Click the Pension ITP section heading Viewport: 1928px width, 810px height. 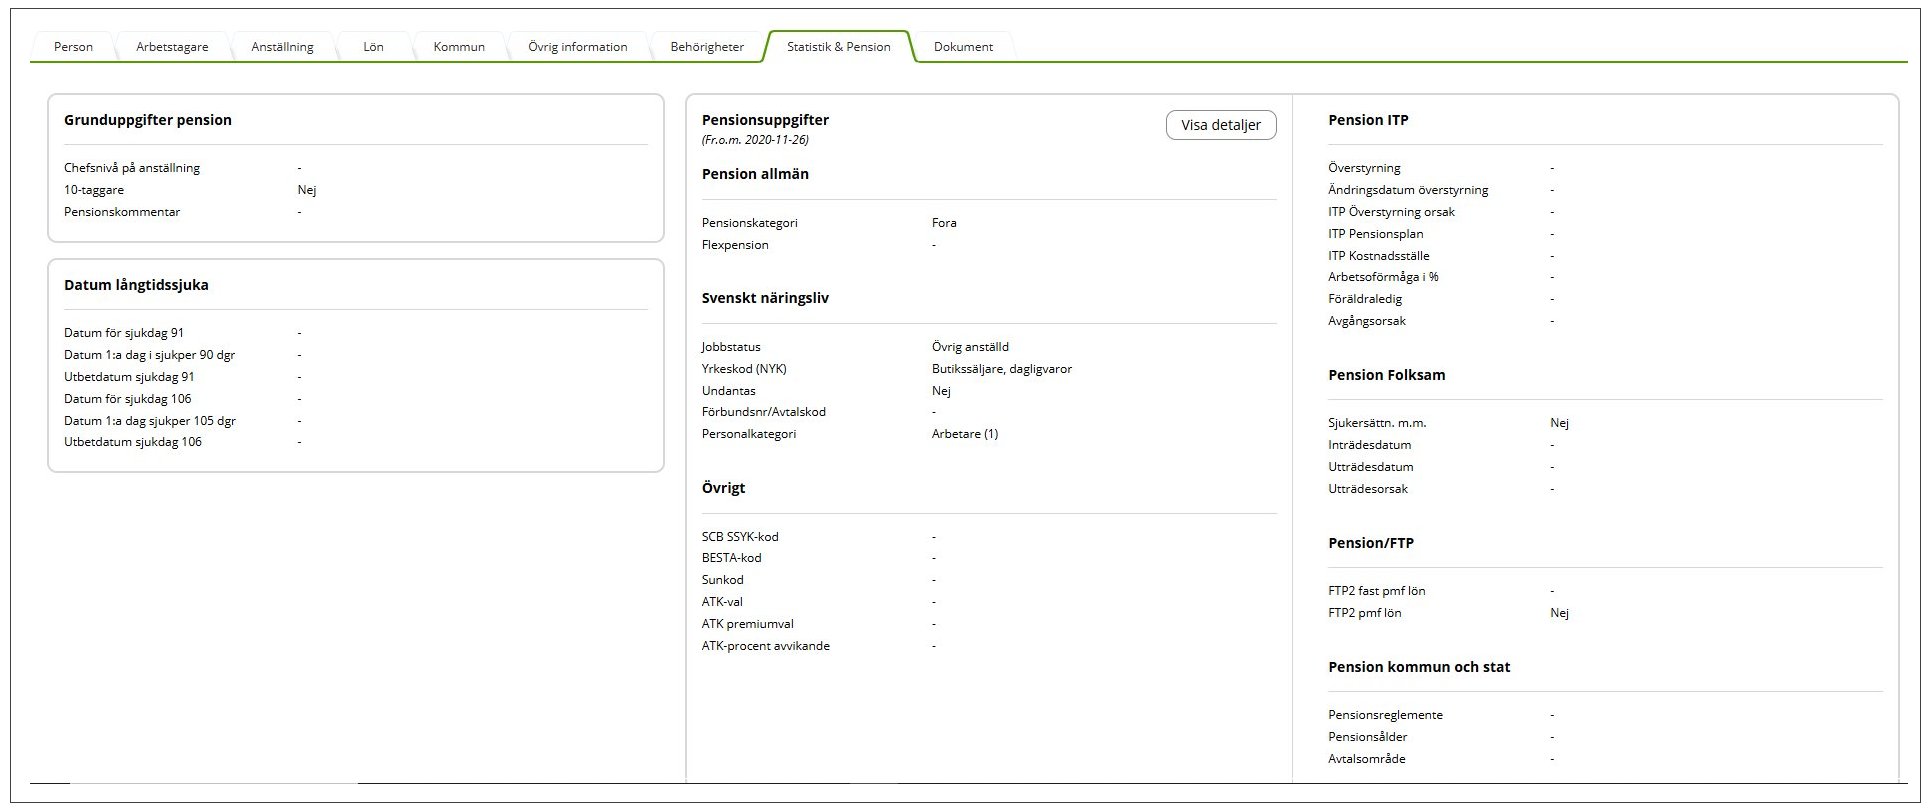point(1368,120)
